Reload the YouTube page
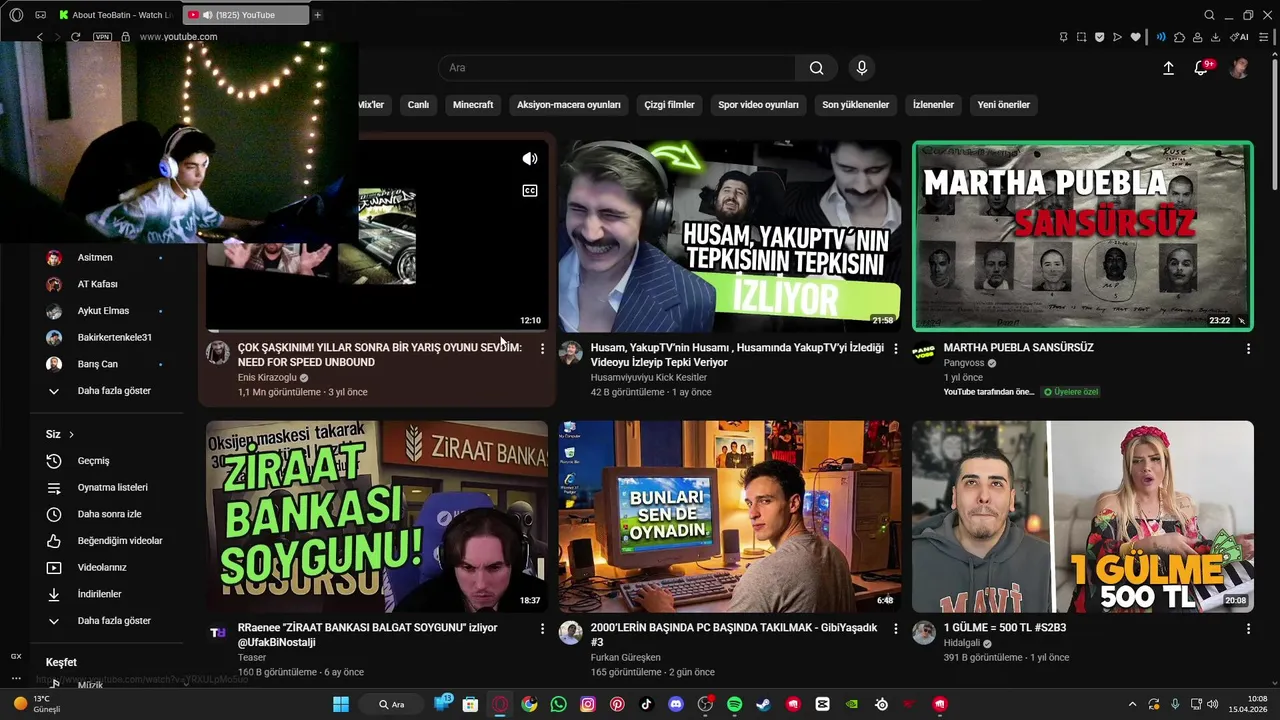 pyautogui.click(x=75, y=37)
